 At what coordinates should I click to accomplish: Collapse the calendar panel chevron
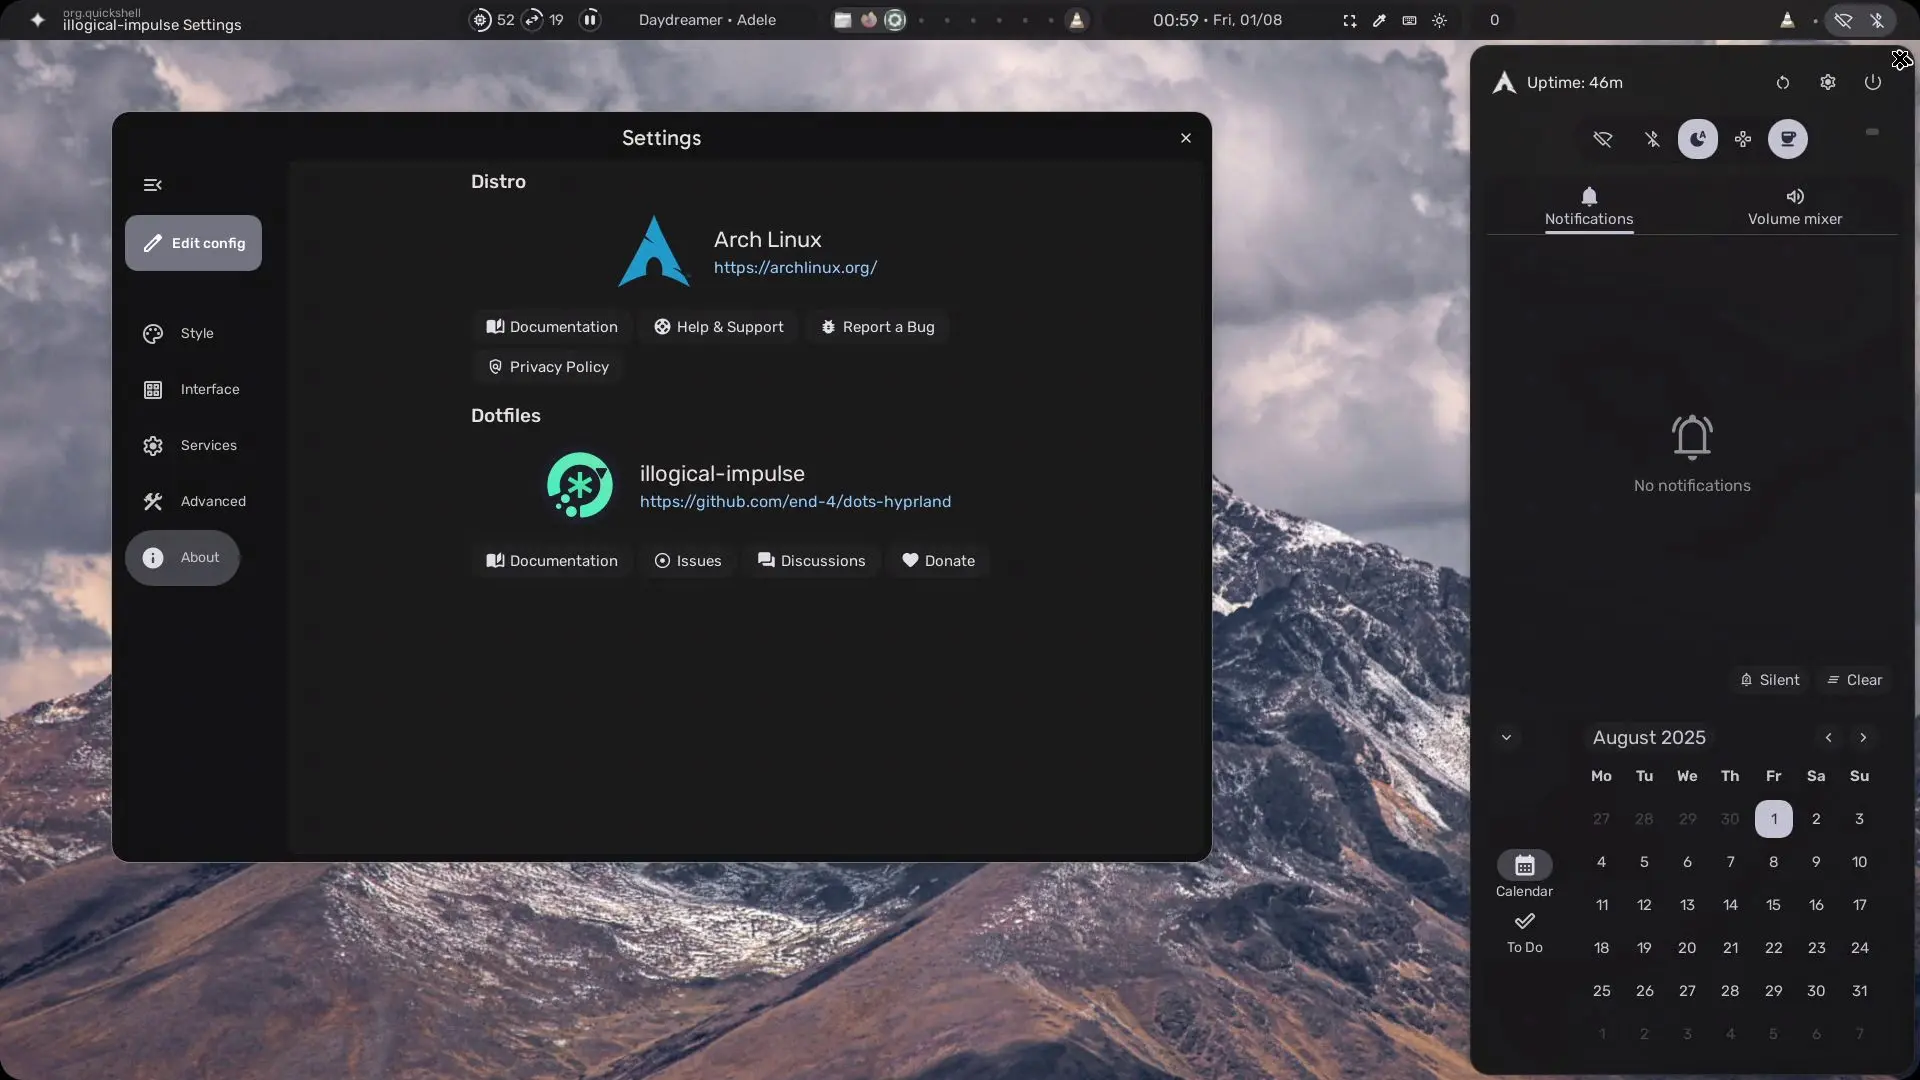pyautogui.click(x=1506, y=738)
